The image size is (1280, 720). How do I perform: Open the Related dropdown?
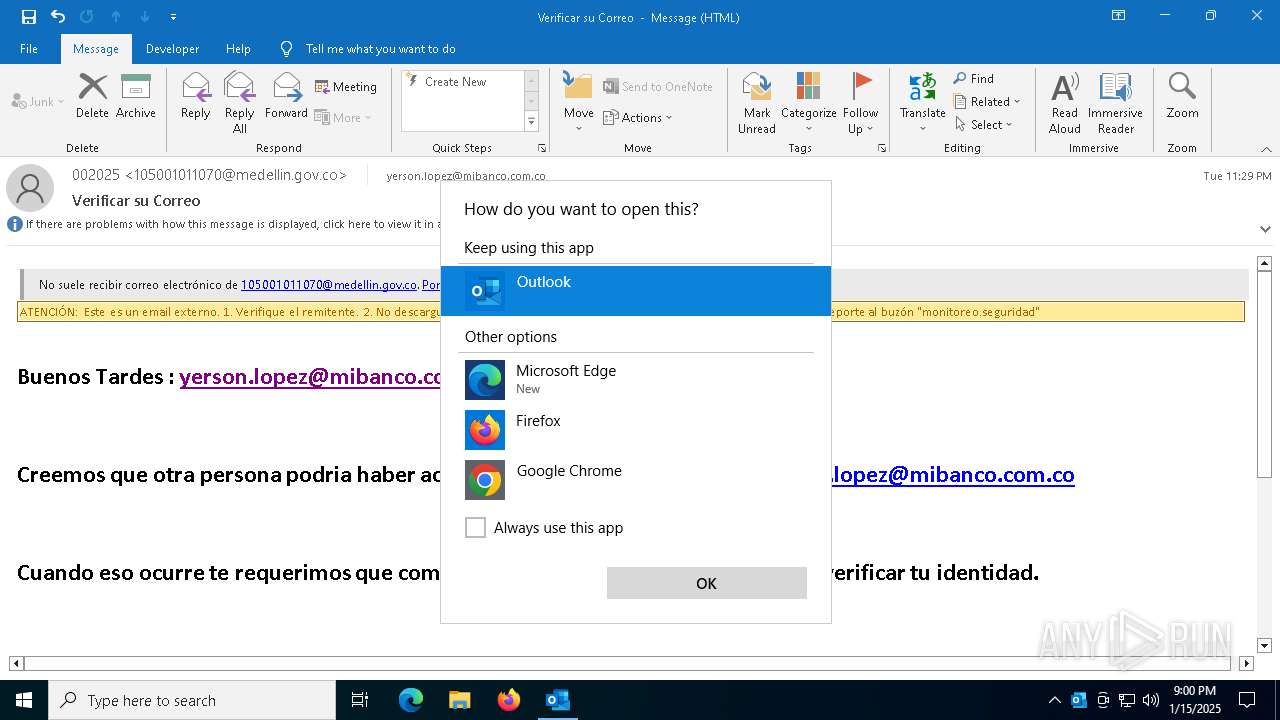tap(987, 101)
